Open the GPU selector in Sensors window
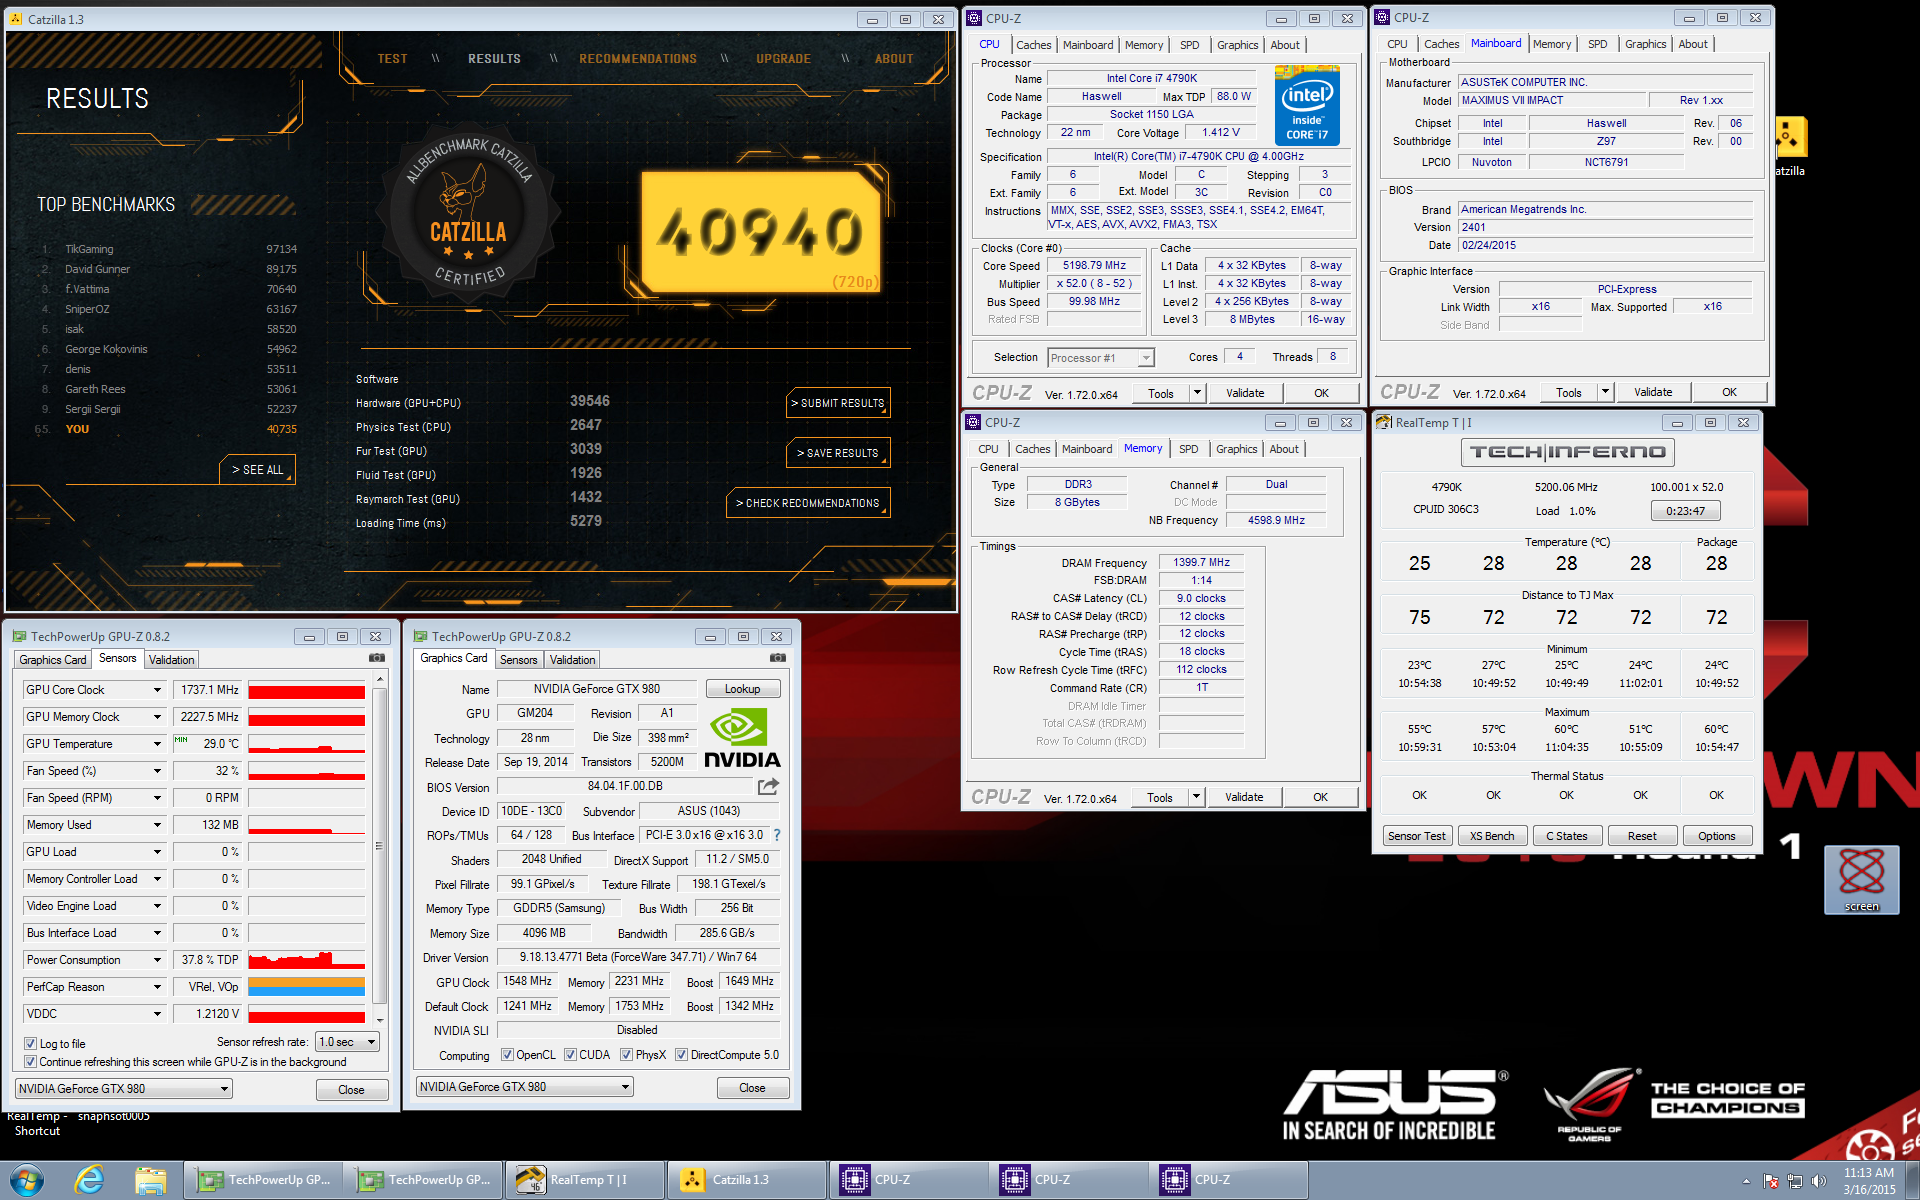1920x1200 pixels. coord(124,1089)
